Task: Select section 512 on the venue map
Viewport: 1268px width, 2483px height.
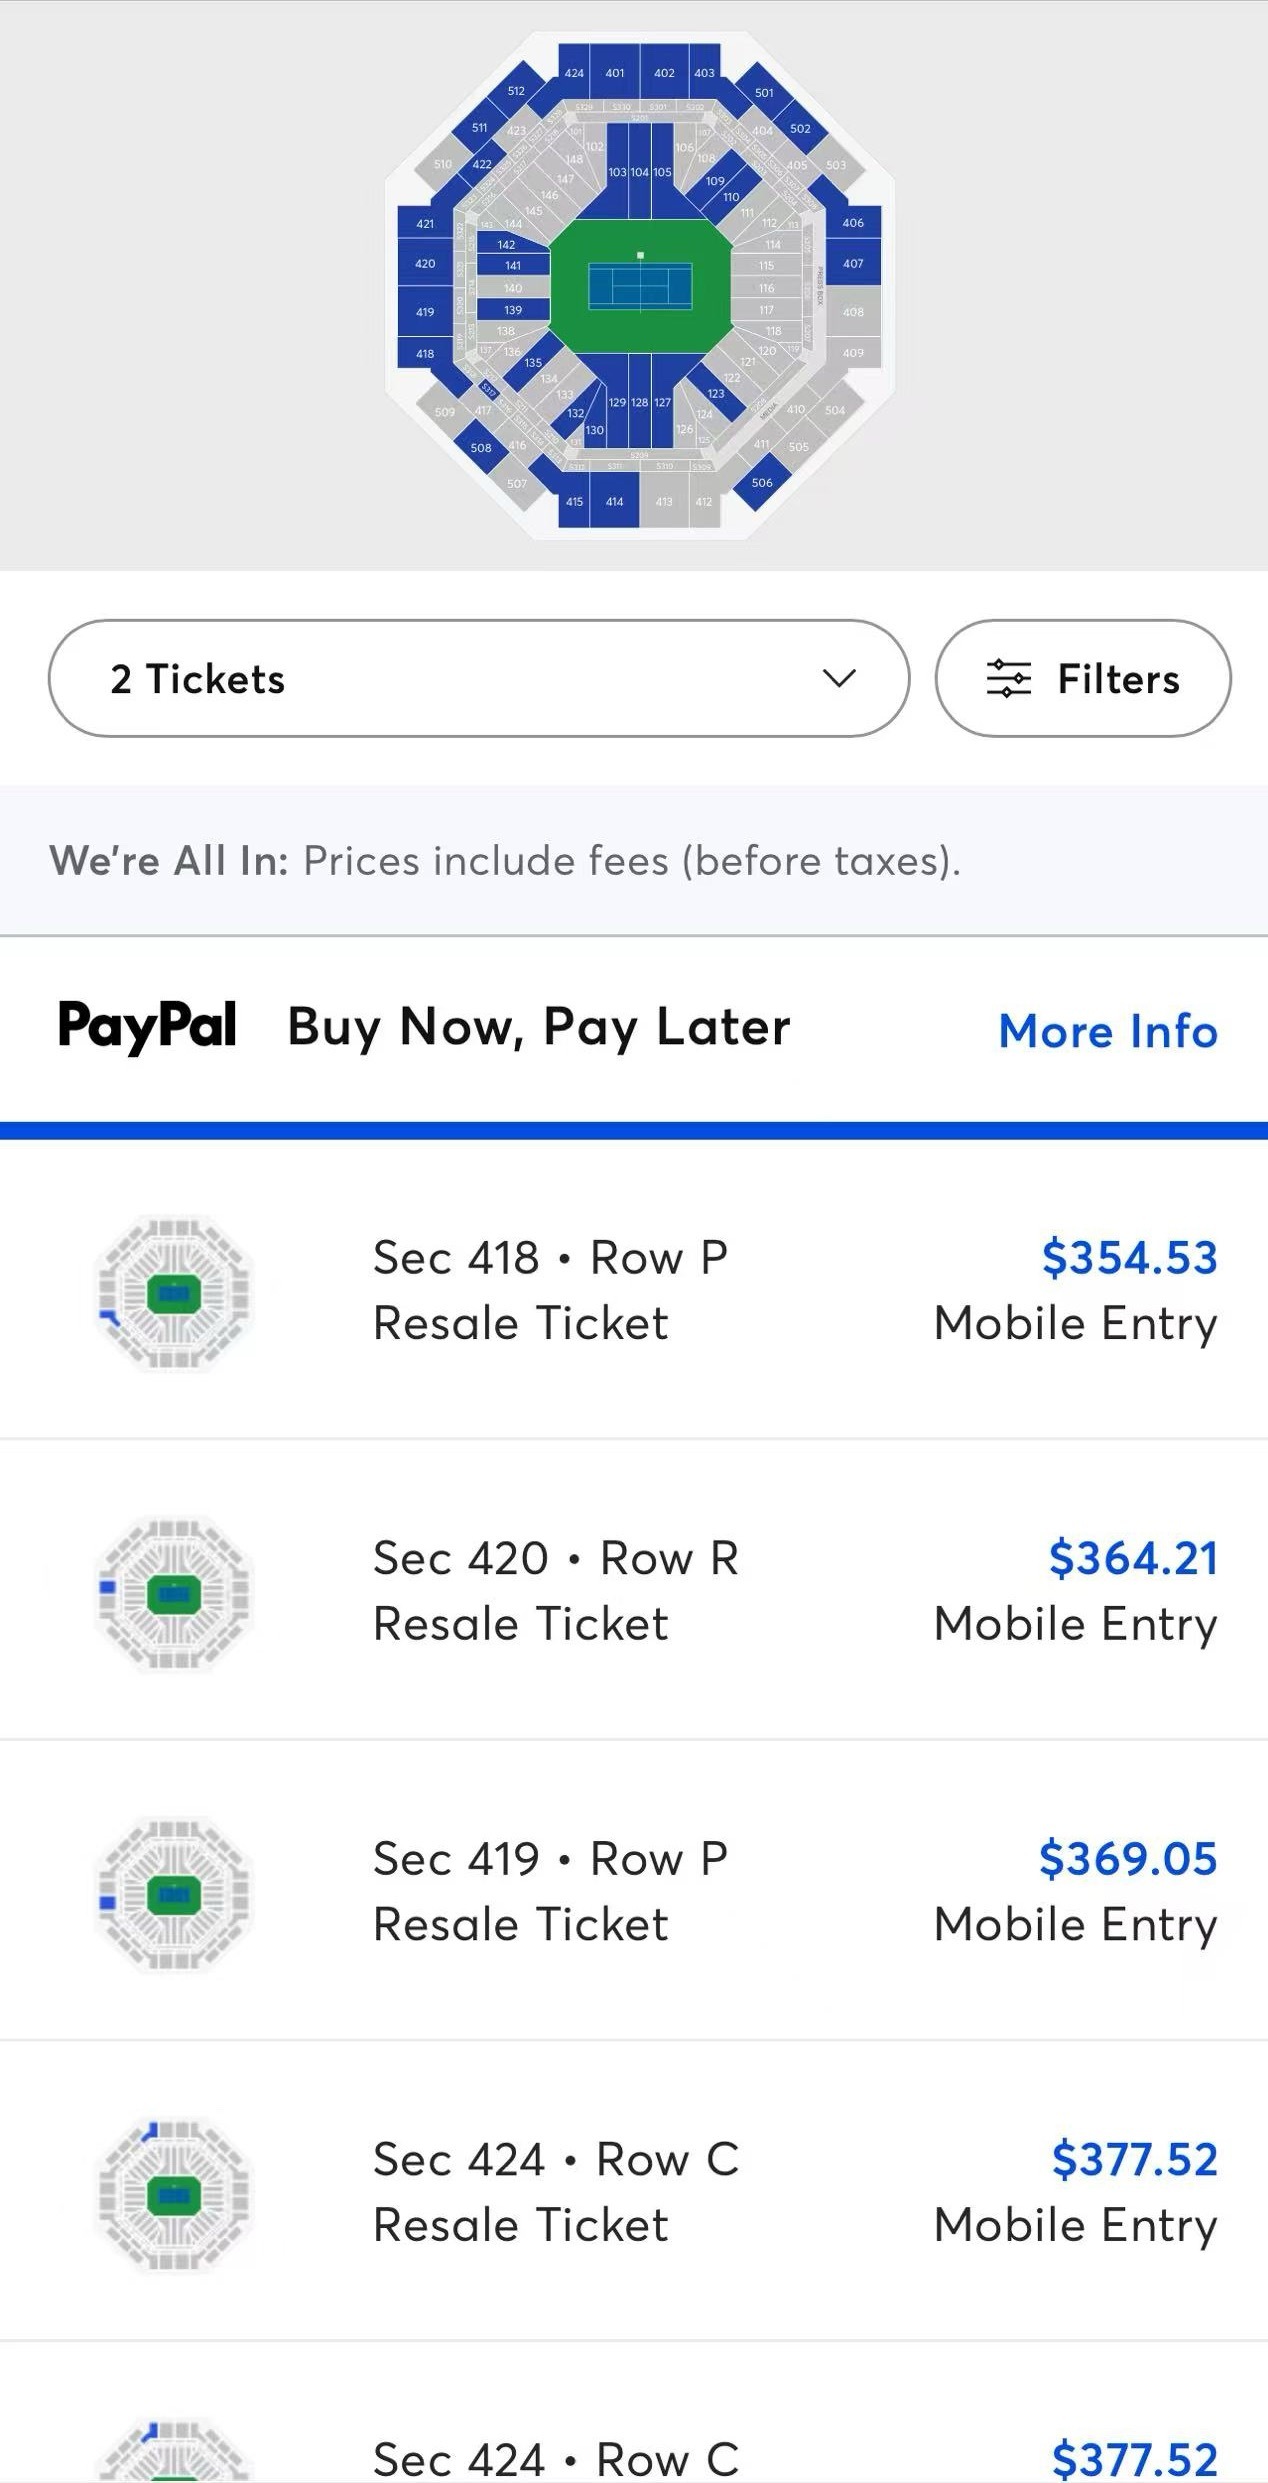Action: click(x=516, y=91)
